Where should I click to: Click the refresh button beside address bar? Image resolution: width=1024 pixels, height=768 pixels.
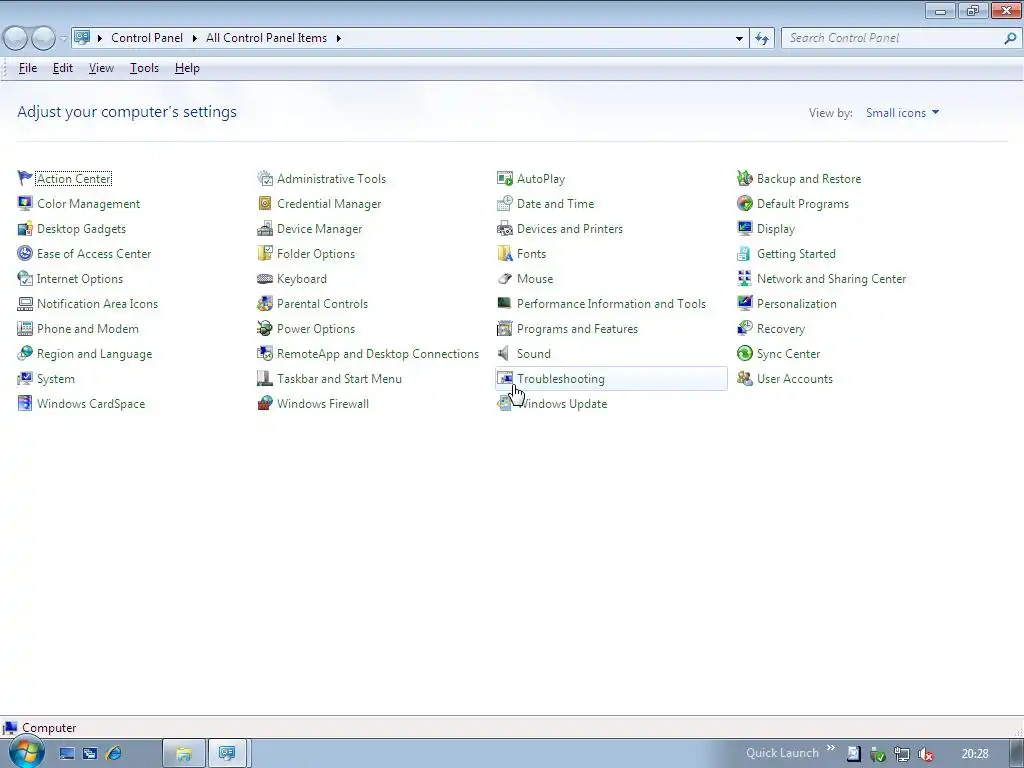[762, 39]
